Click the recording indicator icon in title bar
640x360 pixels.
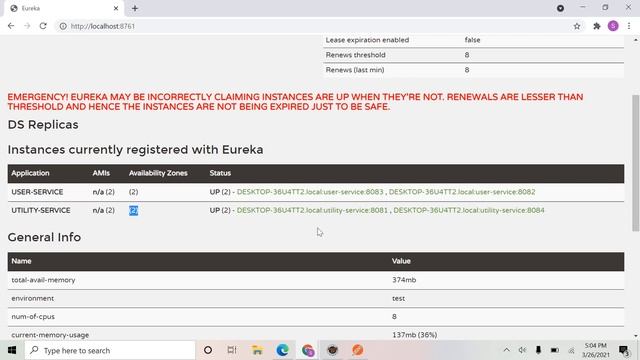560,8
